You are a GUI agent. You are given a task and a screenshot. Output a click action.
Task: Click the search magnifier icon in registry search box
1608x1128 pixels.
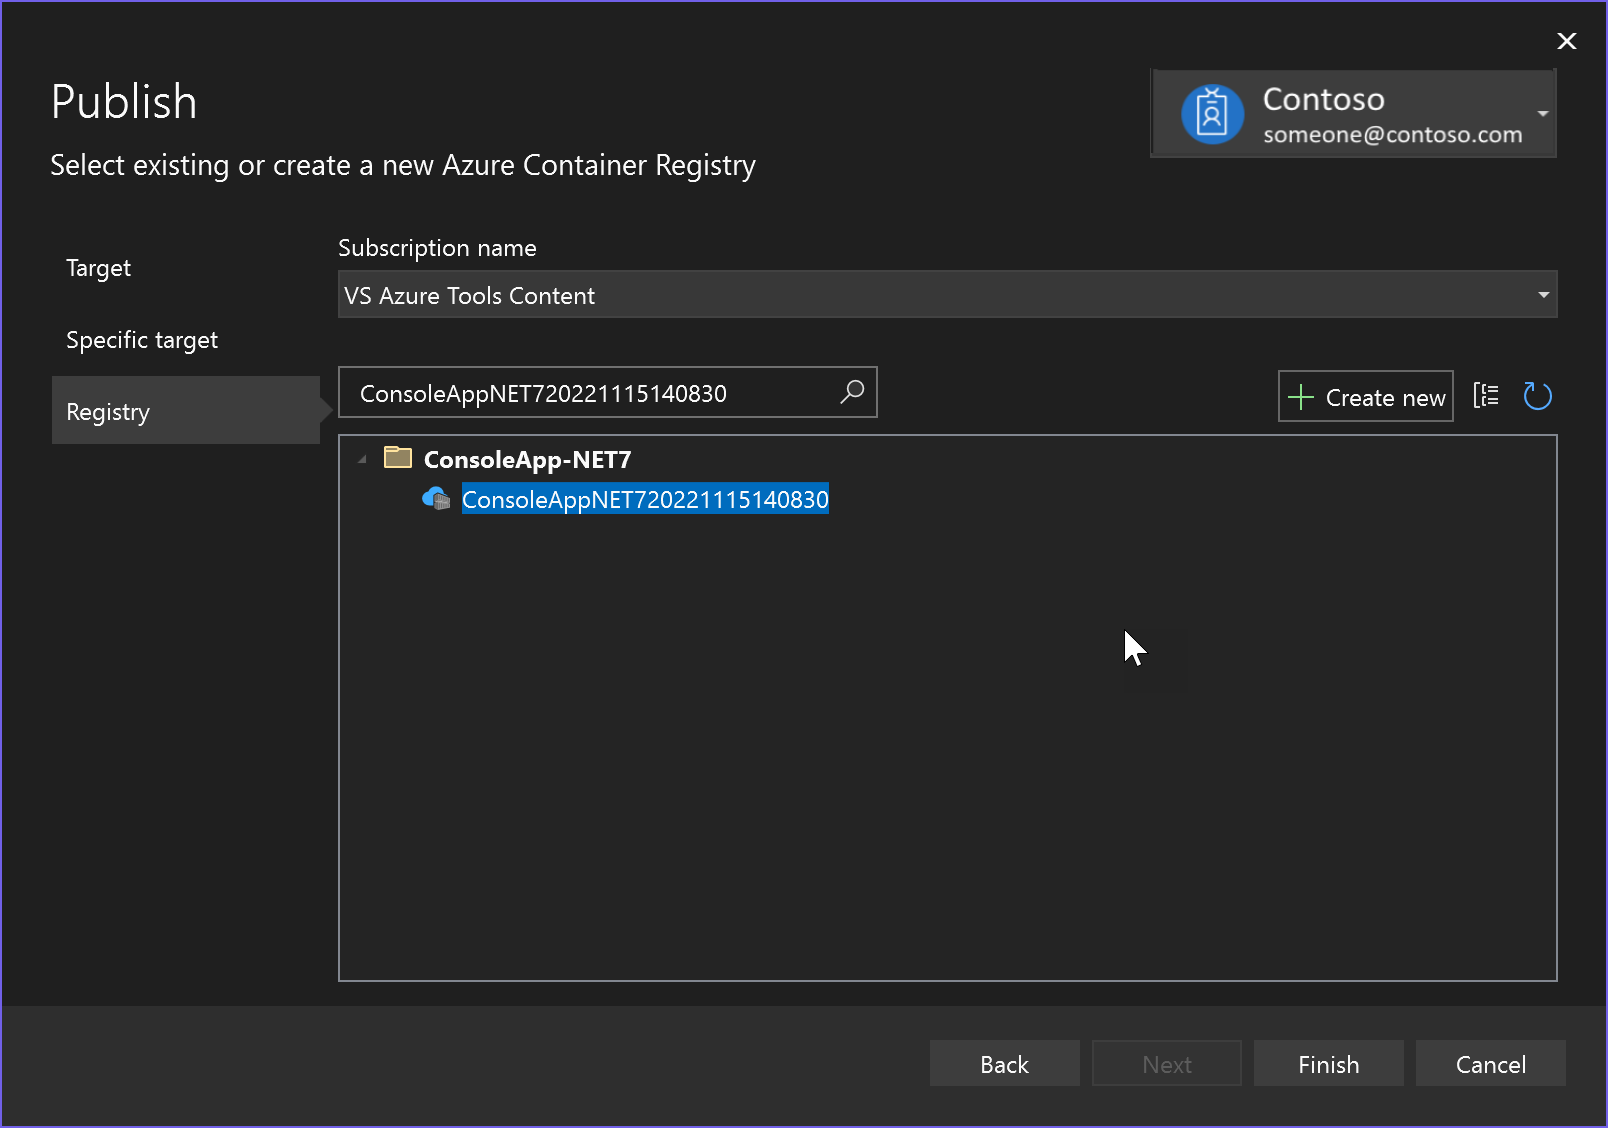(x=851, y=392)
